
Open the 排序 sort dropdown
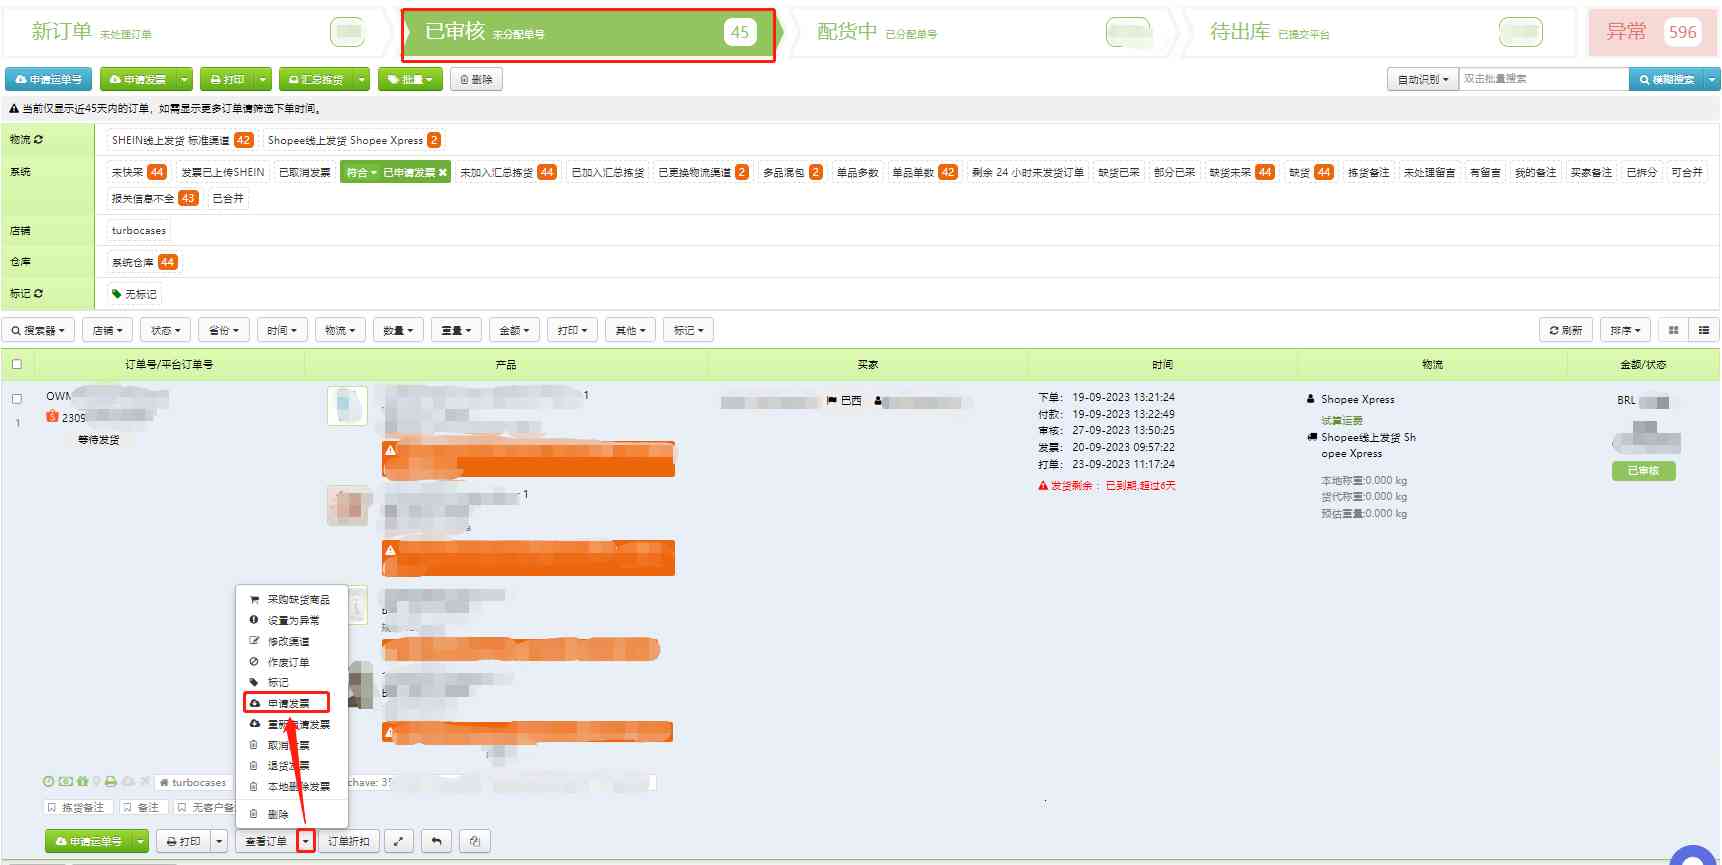tap(1625, 330)
